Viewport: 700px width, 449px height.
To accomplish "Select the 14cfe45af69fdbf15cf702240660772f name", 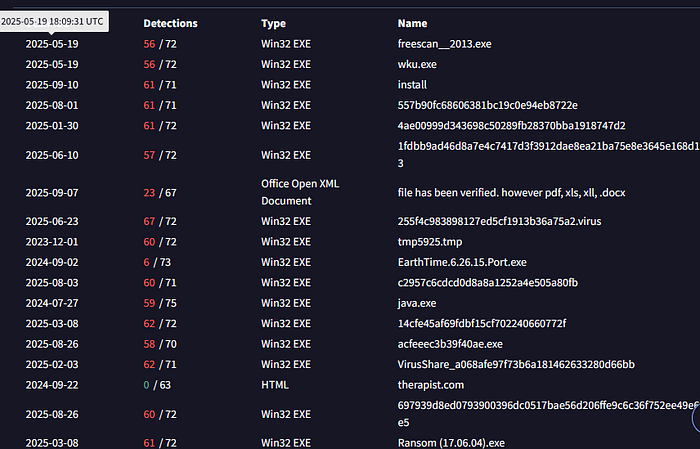I will pyautogui.click(x=482, y=324).
